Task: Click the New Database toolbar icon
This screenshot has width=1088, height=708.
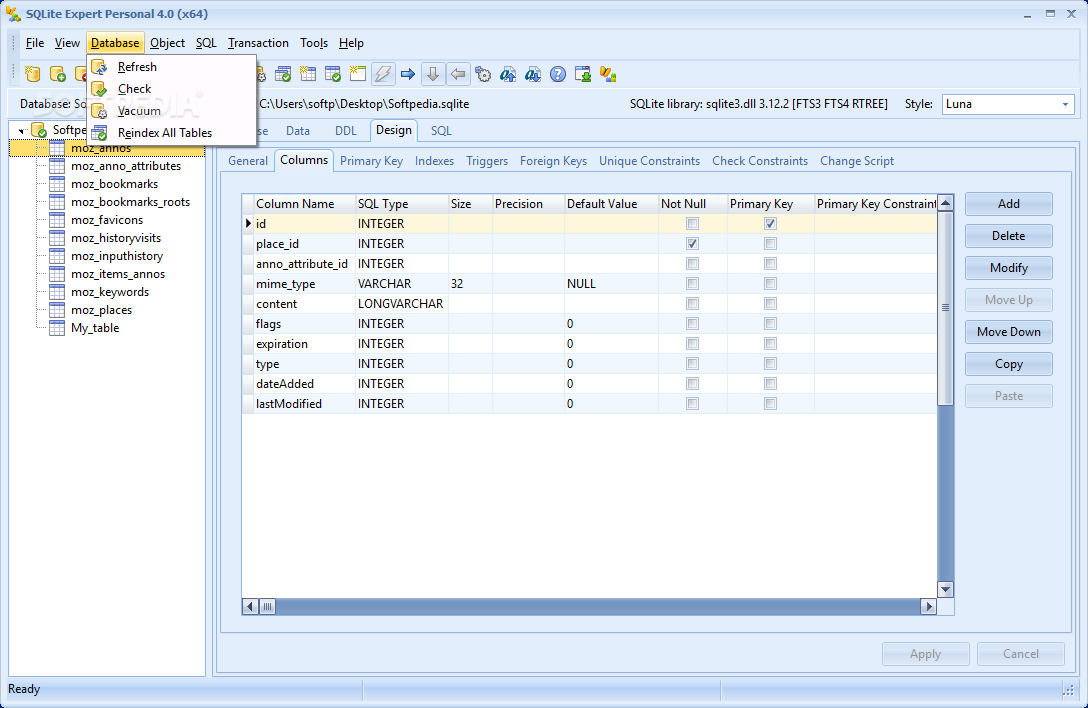Action: coord(33,74)
